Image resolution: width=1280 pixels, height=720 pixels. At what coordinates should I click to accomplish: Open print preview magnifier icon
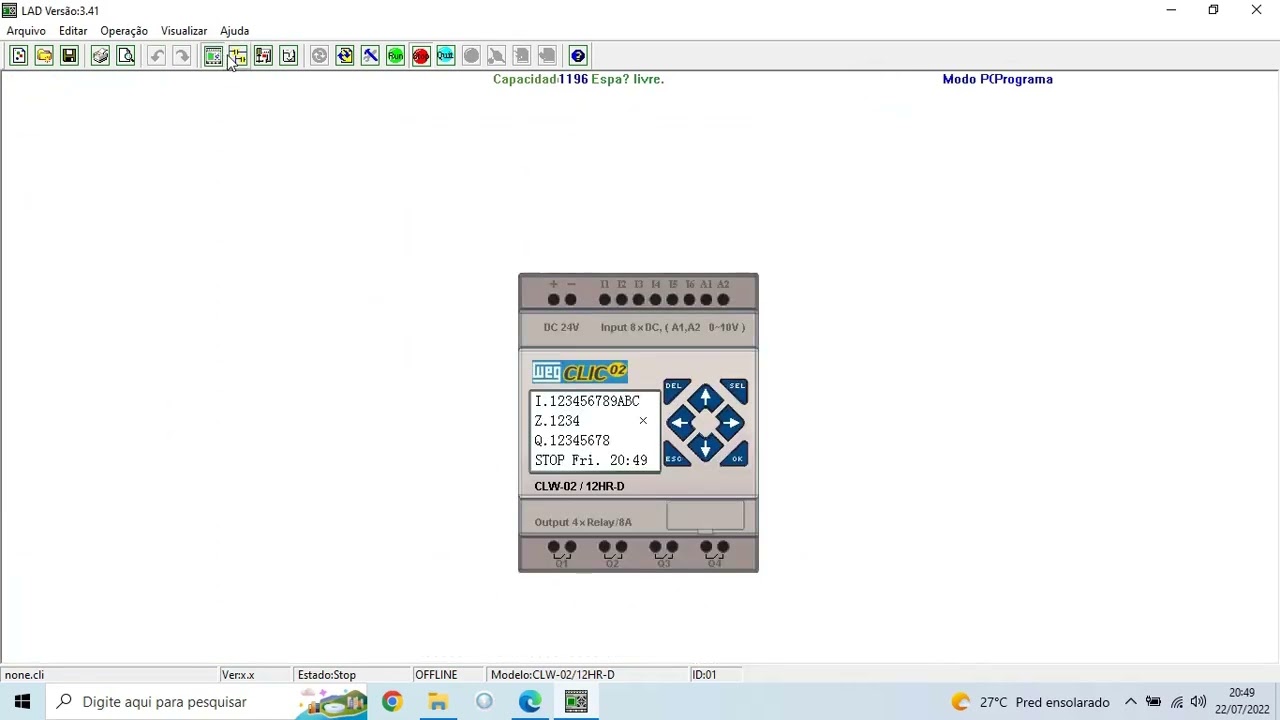pyautogui.click(x=126, y=56)
